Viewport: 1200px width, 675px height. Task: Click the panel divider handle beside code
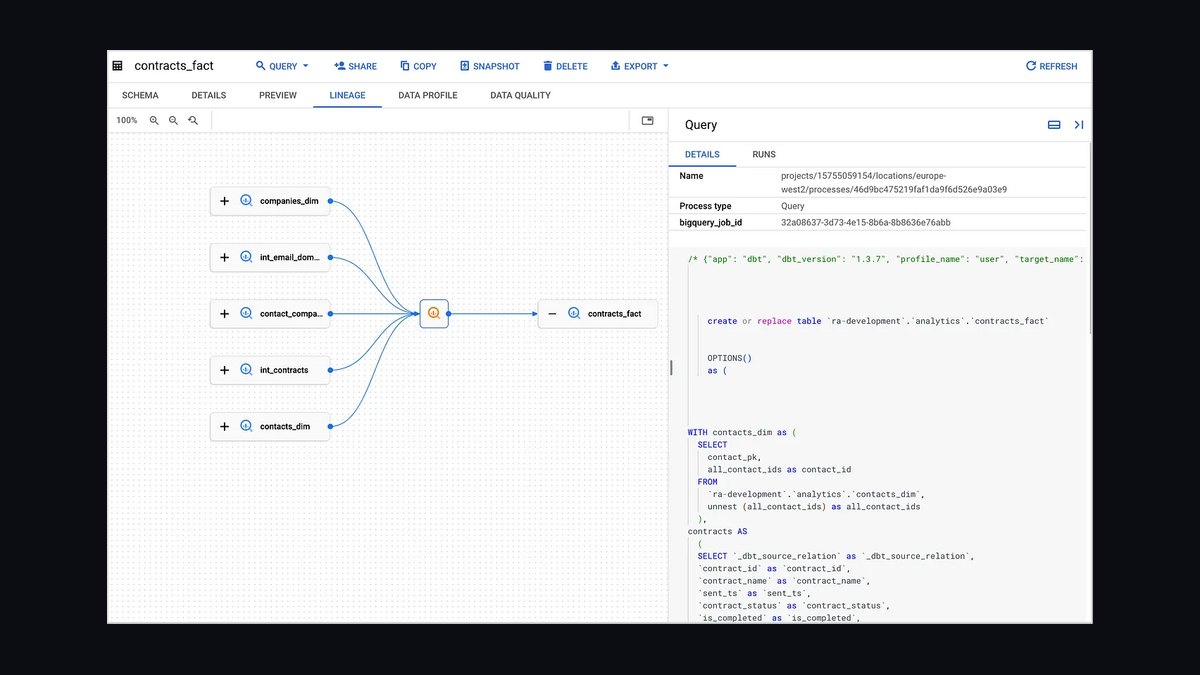[671, 368]
